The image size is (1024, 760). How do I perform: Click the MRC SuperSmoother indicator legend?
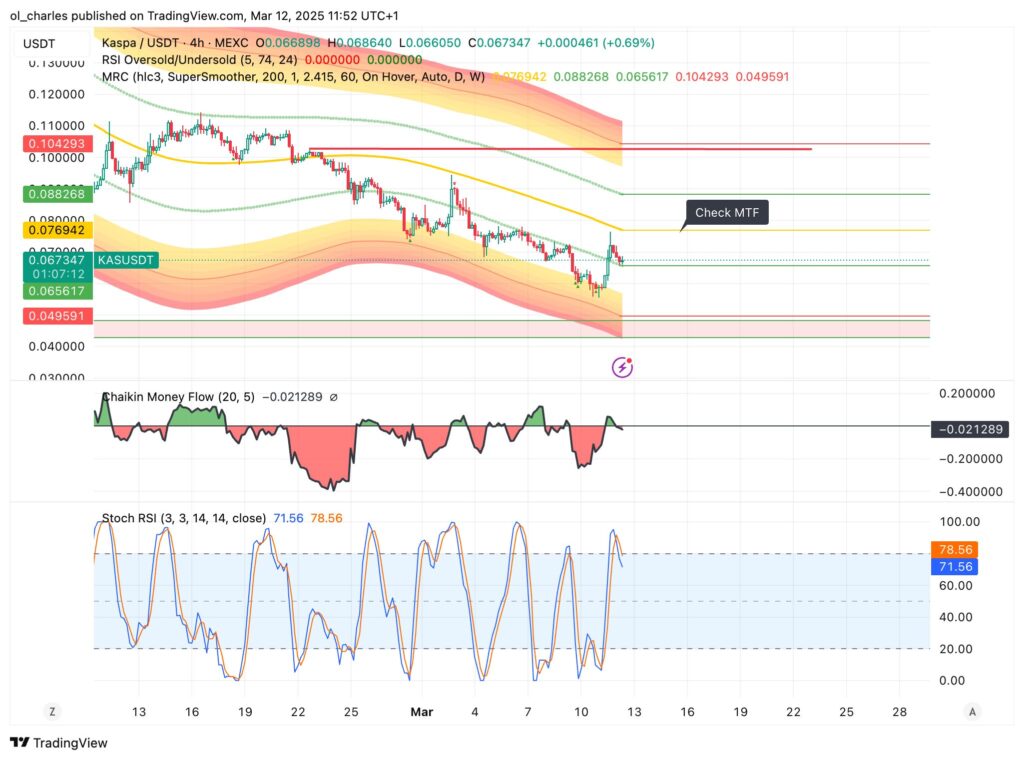tap(250, 75)
